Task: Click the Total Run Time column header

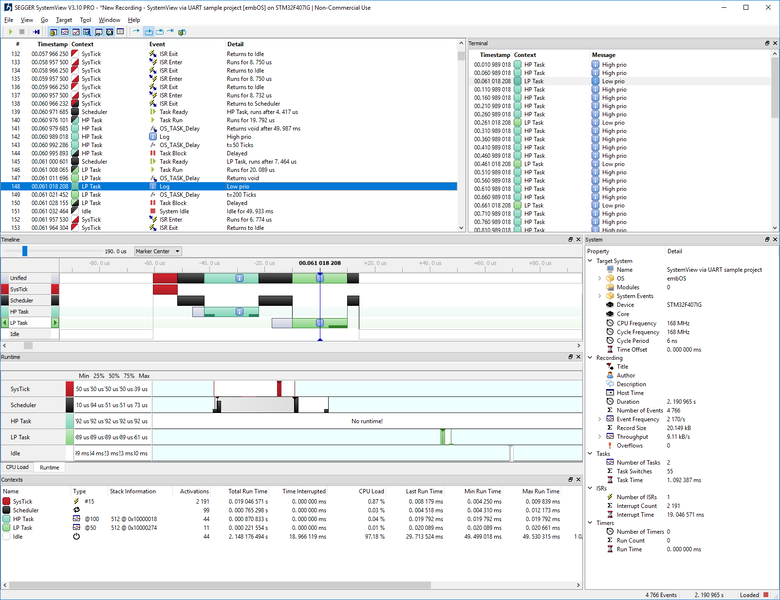Action: pyautogui.click(x=247, y=491)
